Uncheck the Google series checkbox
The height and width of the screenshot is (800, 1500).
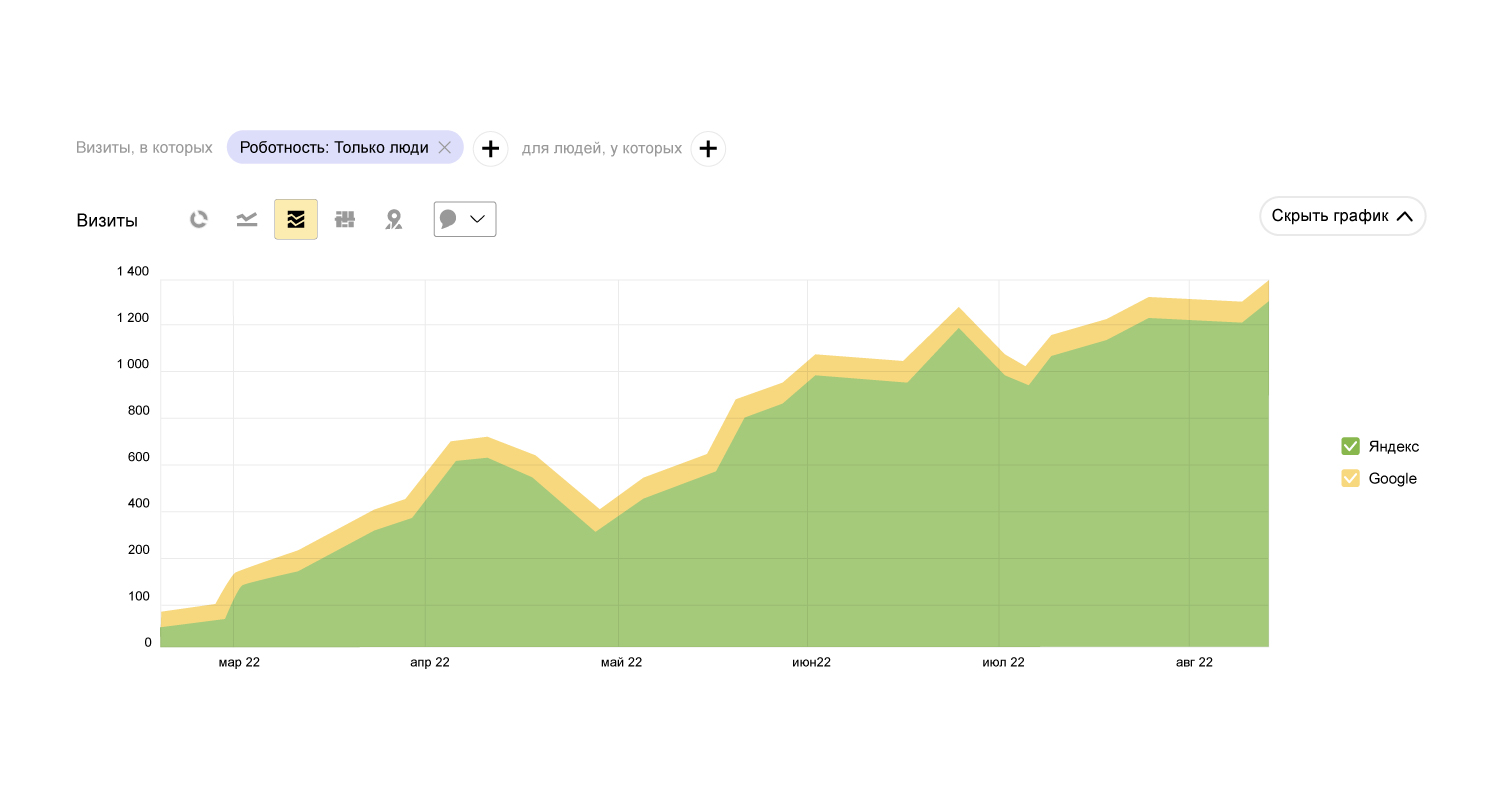coord(1350,478)
